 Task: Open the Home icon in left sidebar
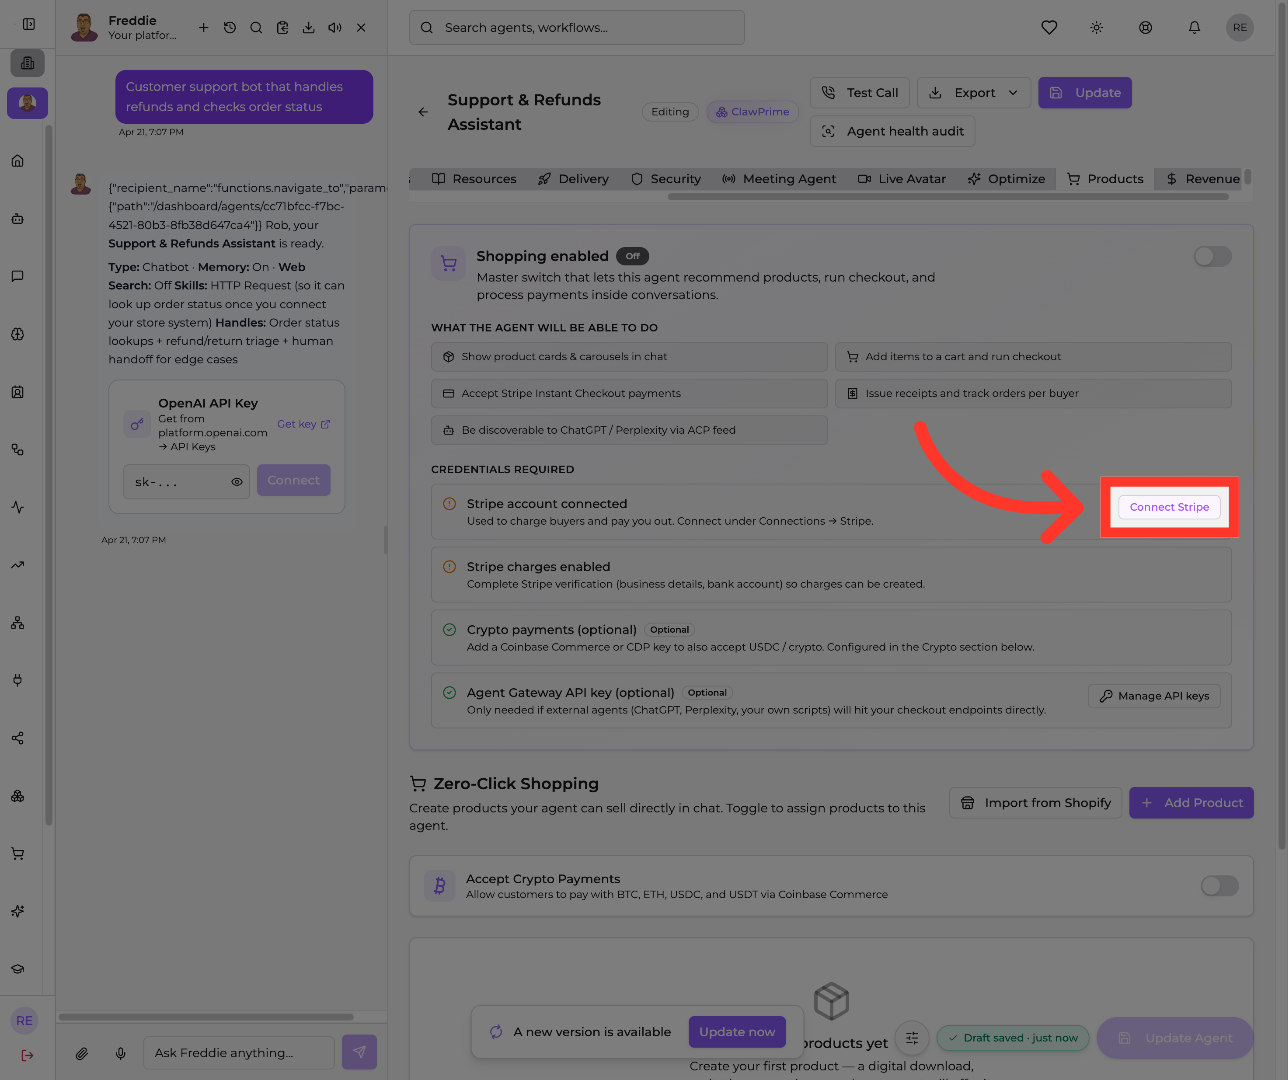pos(18,161)
